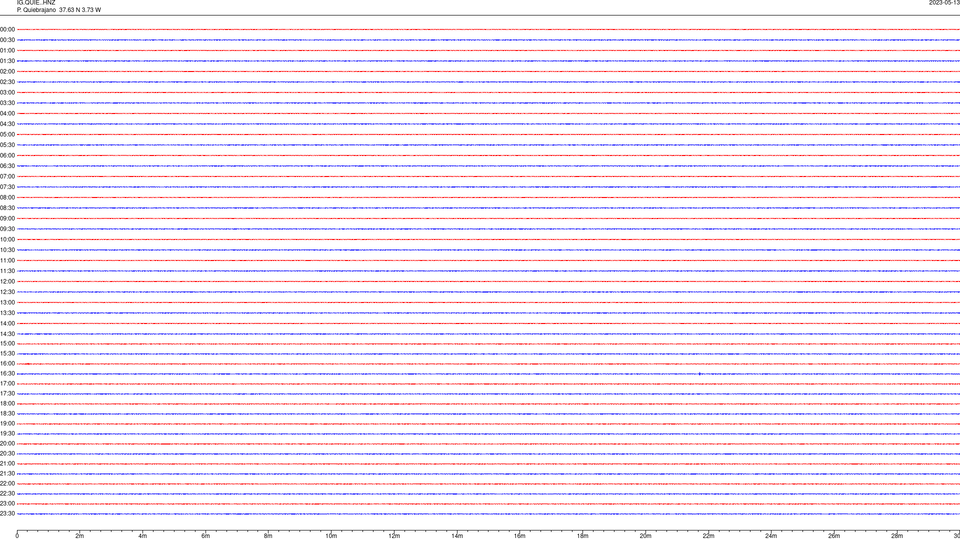Image resolution: width=960 pixels, height=540 pixels.
Task: Select the 14m axis tick label
Action: (457, 536)
